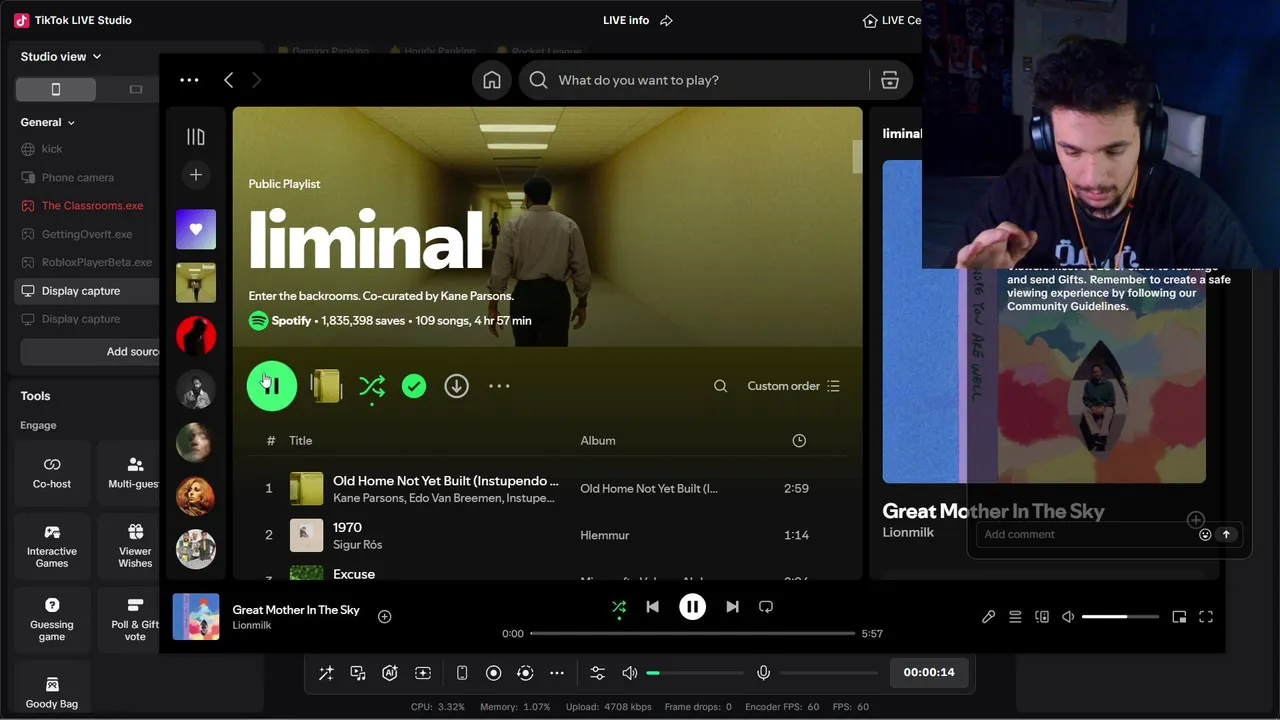This screenshot has width=1280, height=720.
Task: Open the Spotify queue
Action: tap(1015, 617)
